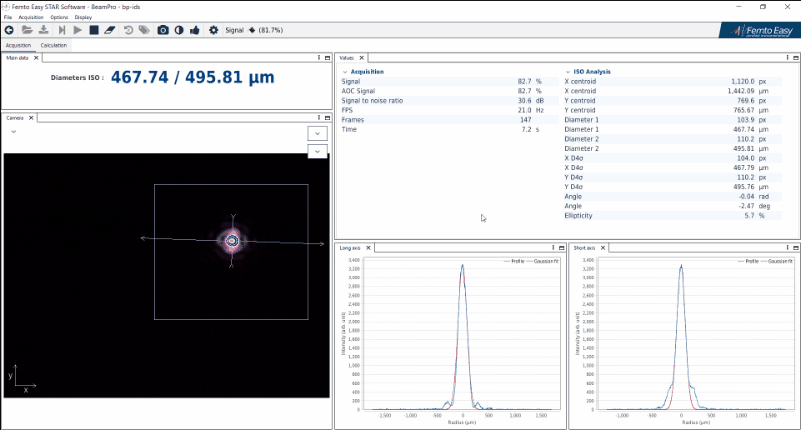Collapse the ISO Analysis section
801x430 pixels.
point(567,72)
